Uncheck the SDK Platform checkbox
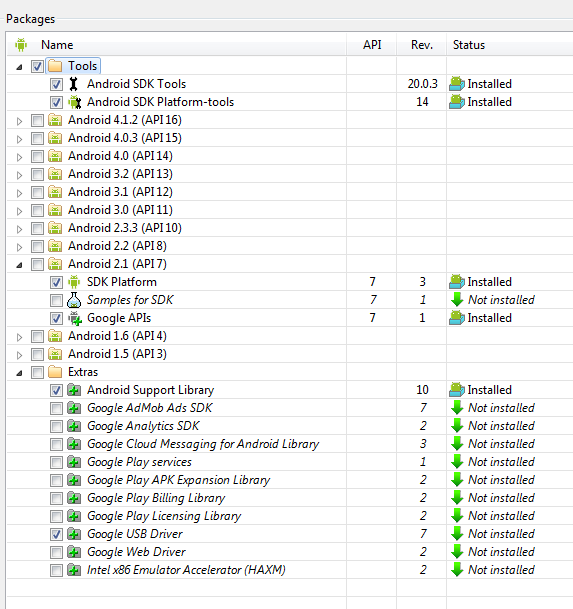This screenshot has height=609, width=573. pyautogui.click(x=56, y=282)
